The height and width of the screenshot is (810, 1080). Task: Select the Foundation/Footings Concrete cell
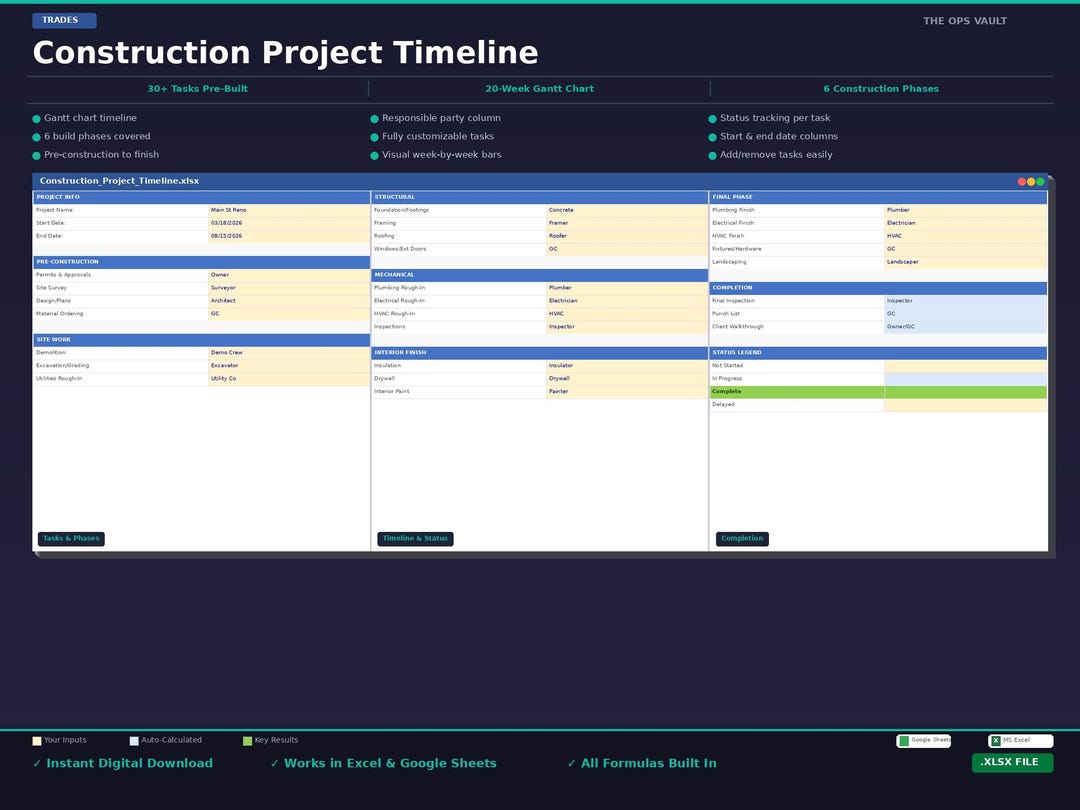627,210
